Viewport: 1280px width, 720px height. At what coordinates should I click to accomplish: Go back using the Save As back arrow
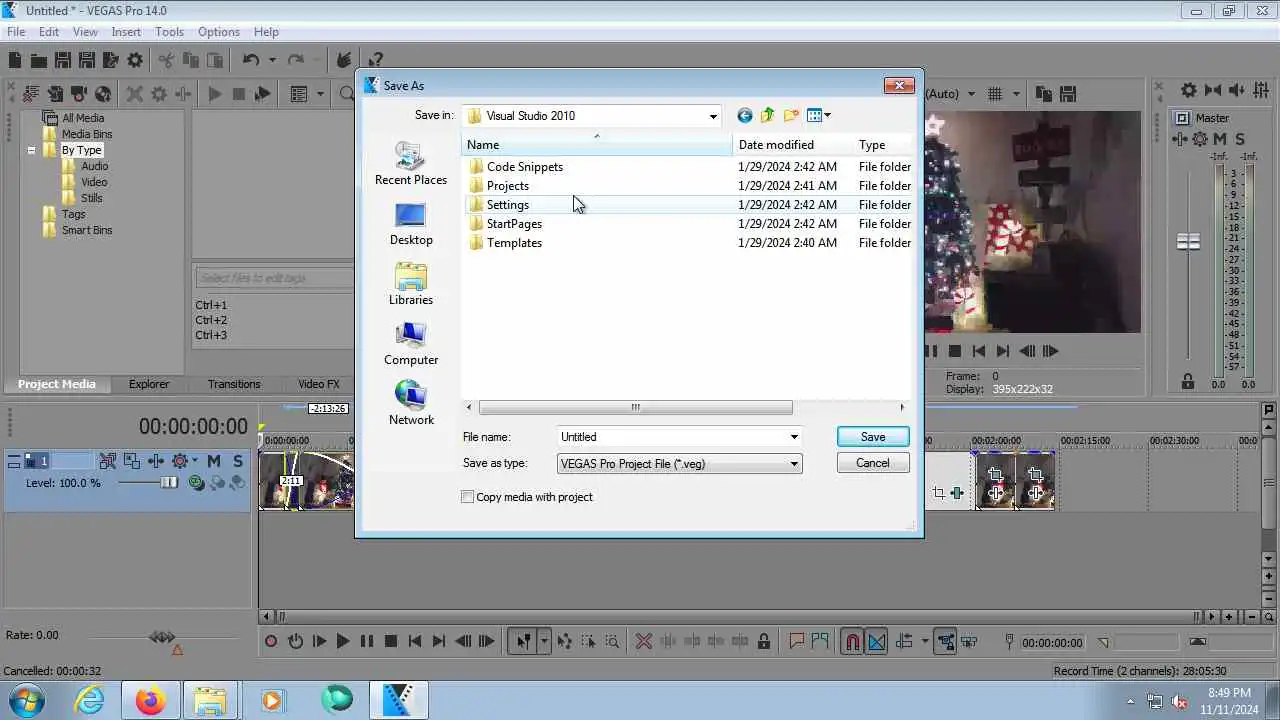coord(744,116)
